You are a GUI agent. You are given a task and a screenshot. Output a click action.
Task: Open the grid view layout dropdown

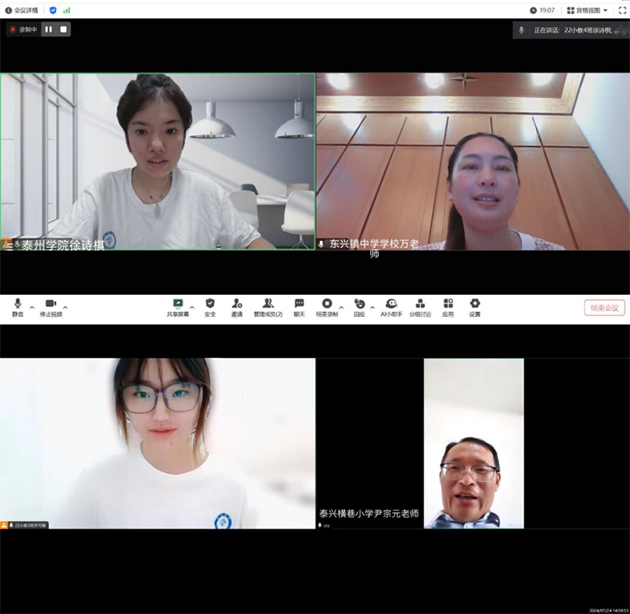(x=587, y=10)
